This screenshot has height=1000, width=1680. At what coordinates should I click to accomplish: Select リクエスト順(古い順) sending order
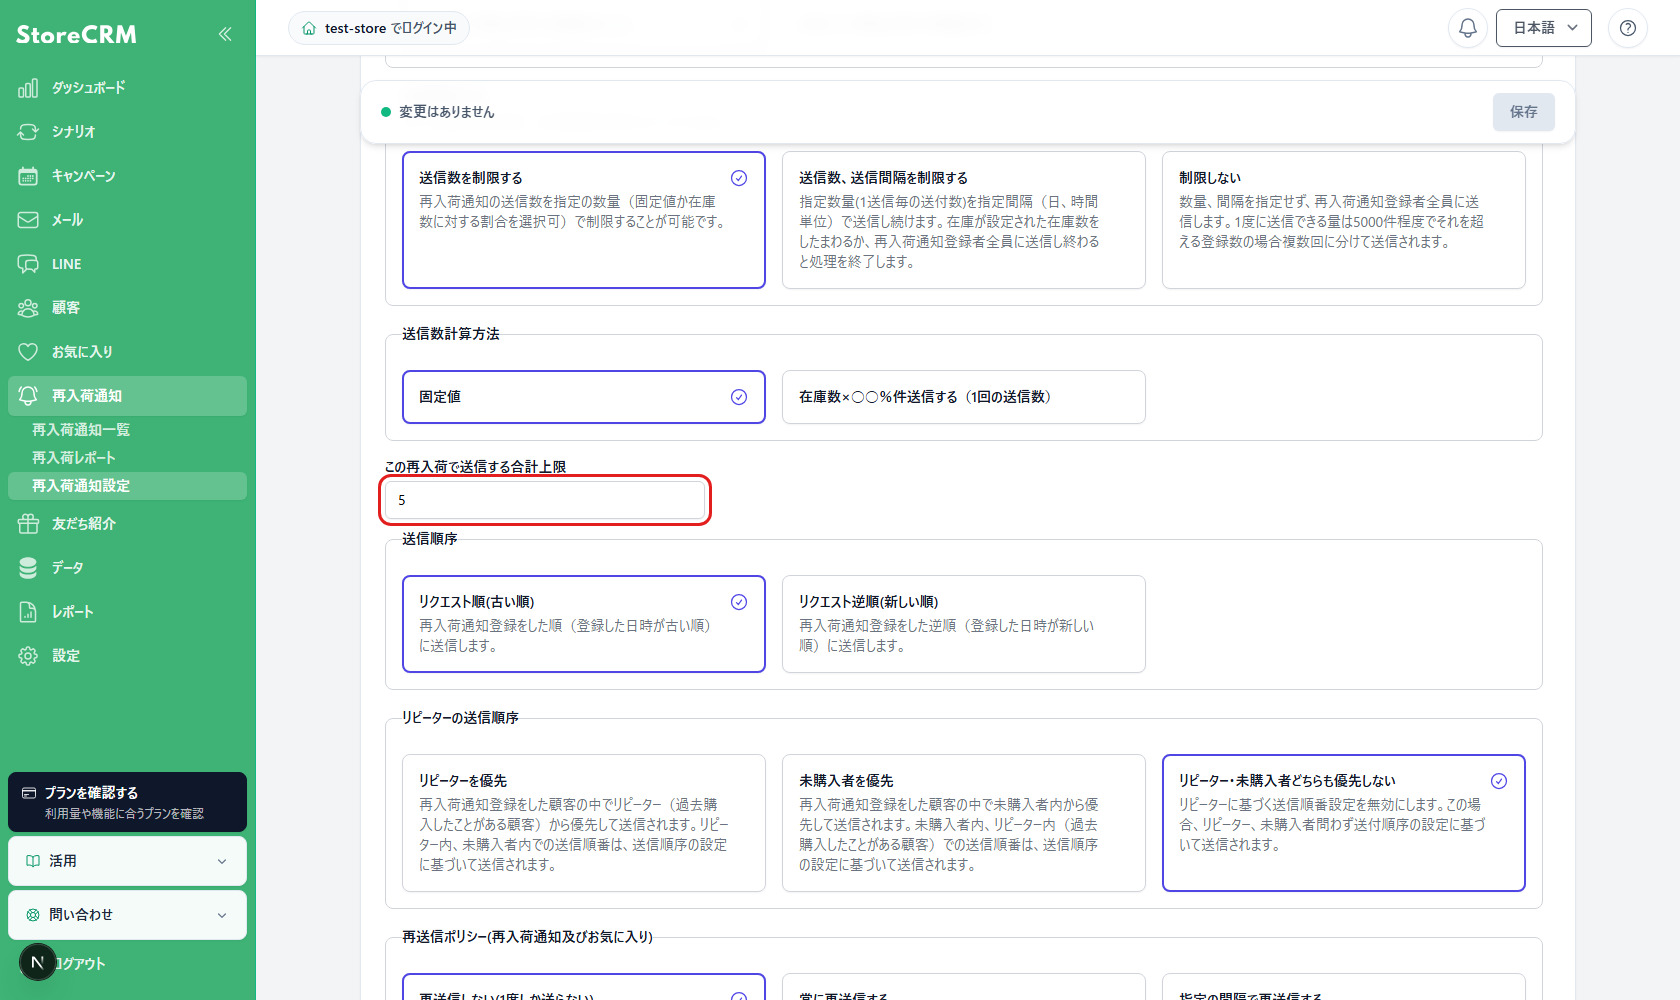click(x=584, y=624)
